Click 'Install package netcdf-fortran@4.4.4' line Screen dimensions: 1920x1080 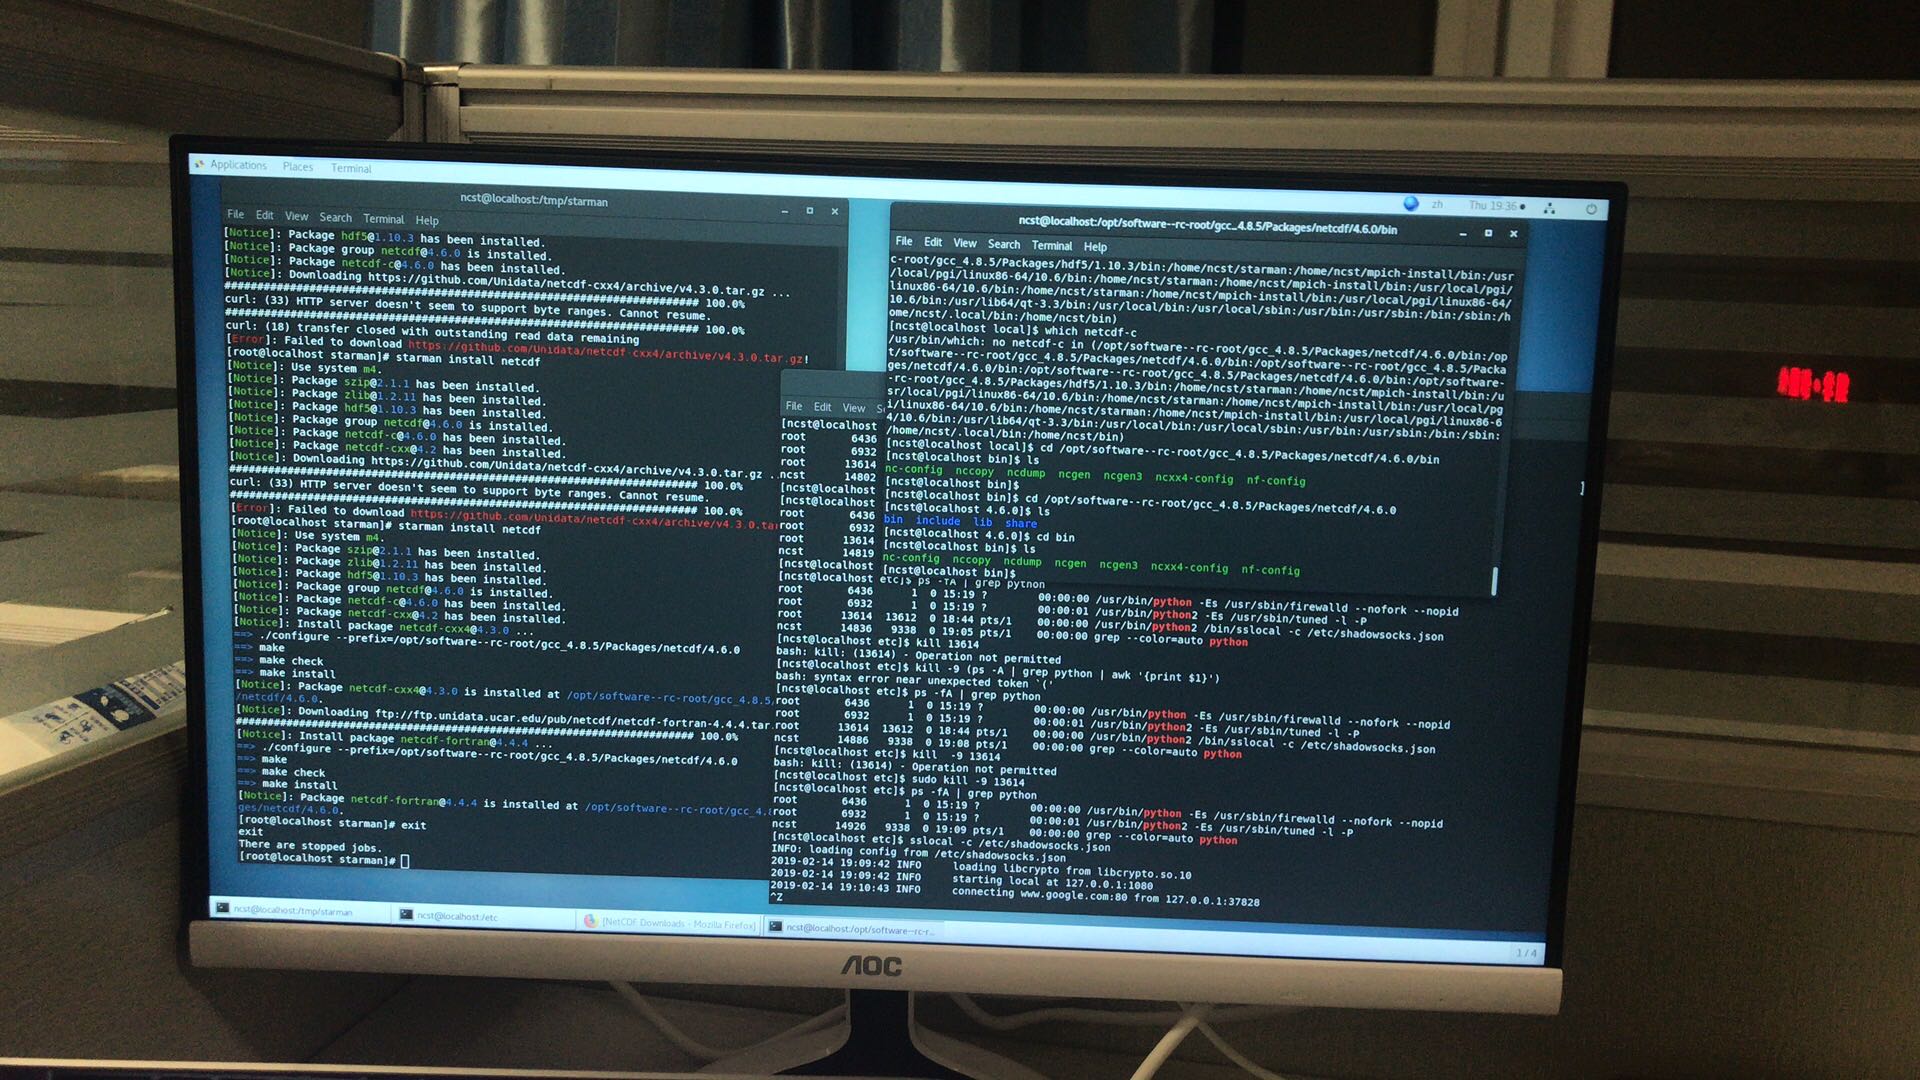pos(394,740)
